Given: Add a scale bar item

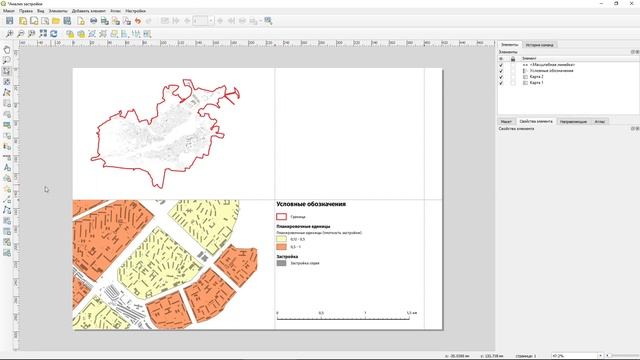Looking at the screenshot, I should click(7, 157).
